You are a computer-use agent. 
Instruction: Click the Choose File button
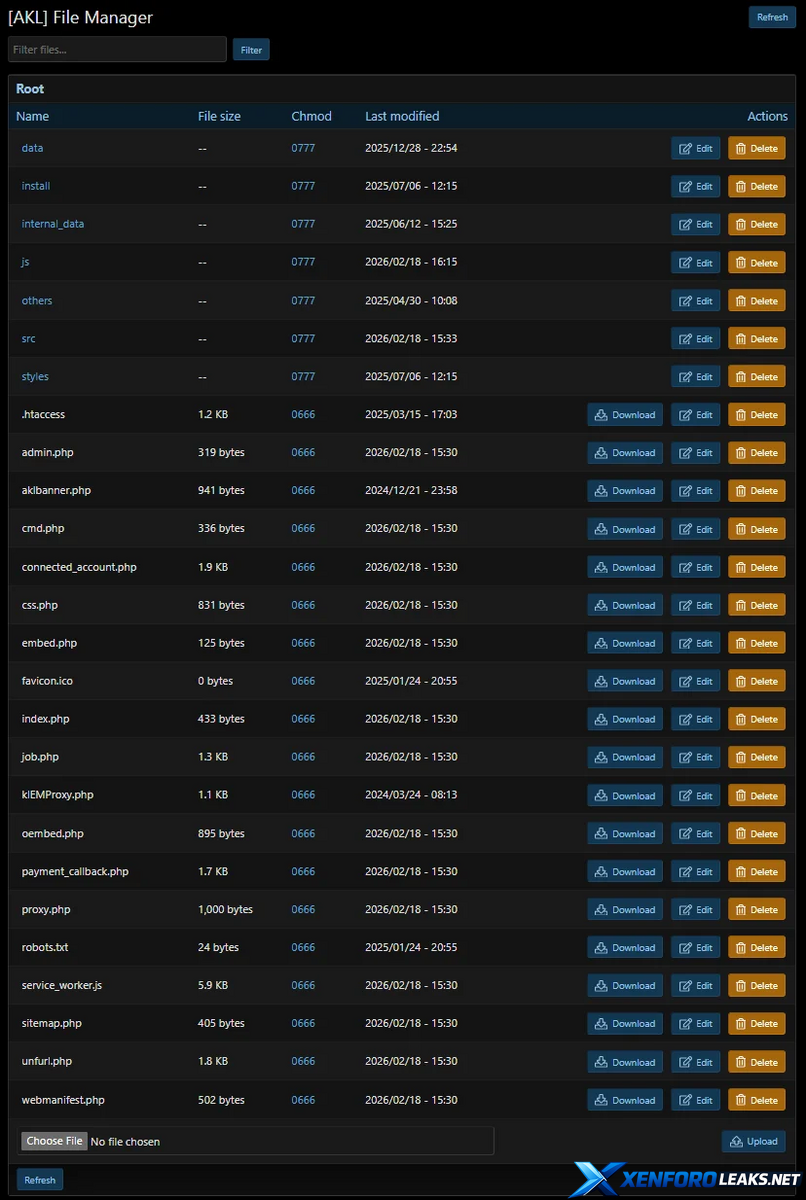(54, 1141)
